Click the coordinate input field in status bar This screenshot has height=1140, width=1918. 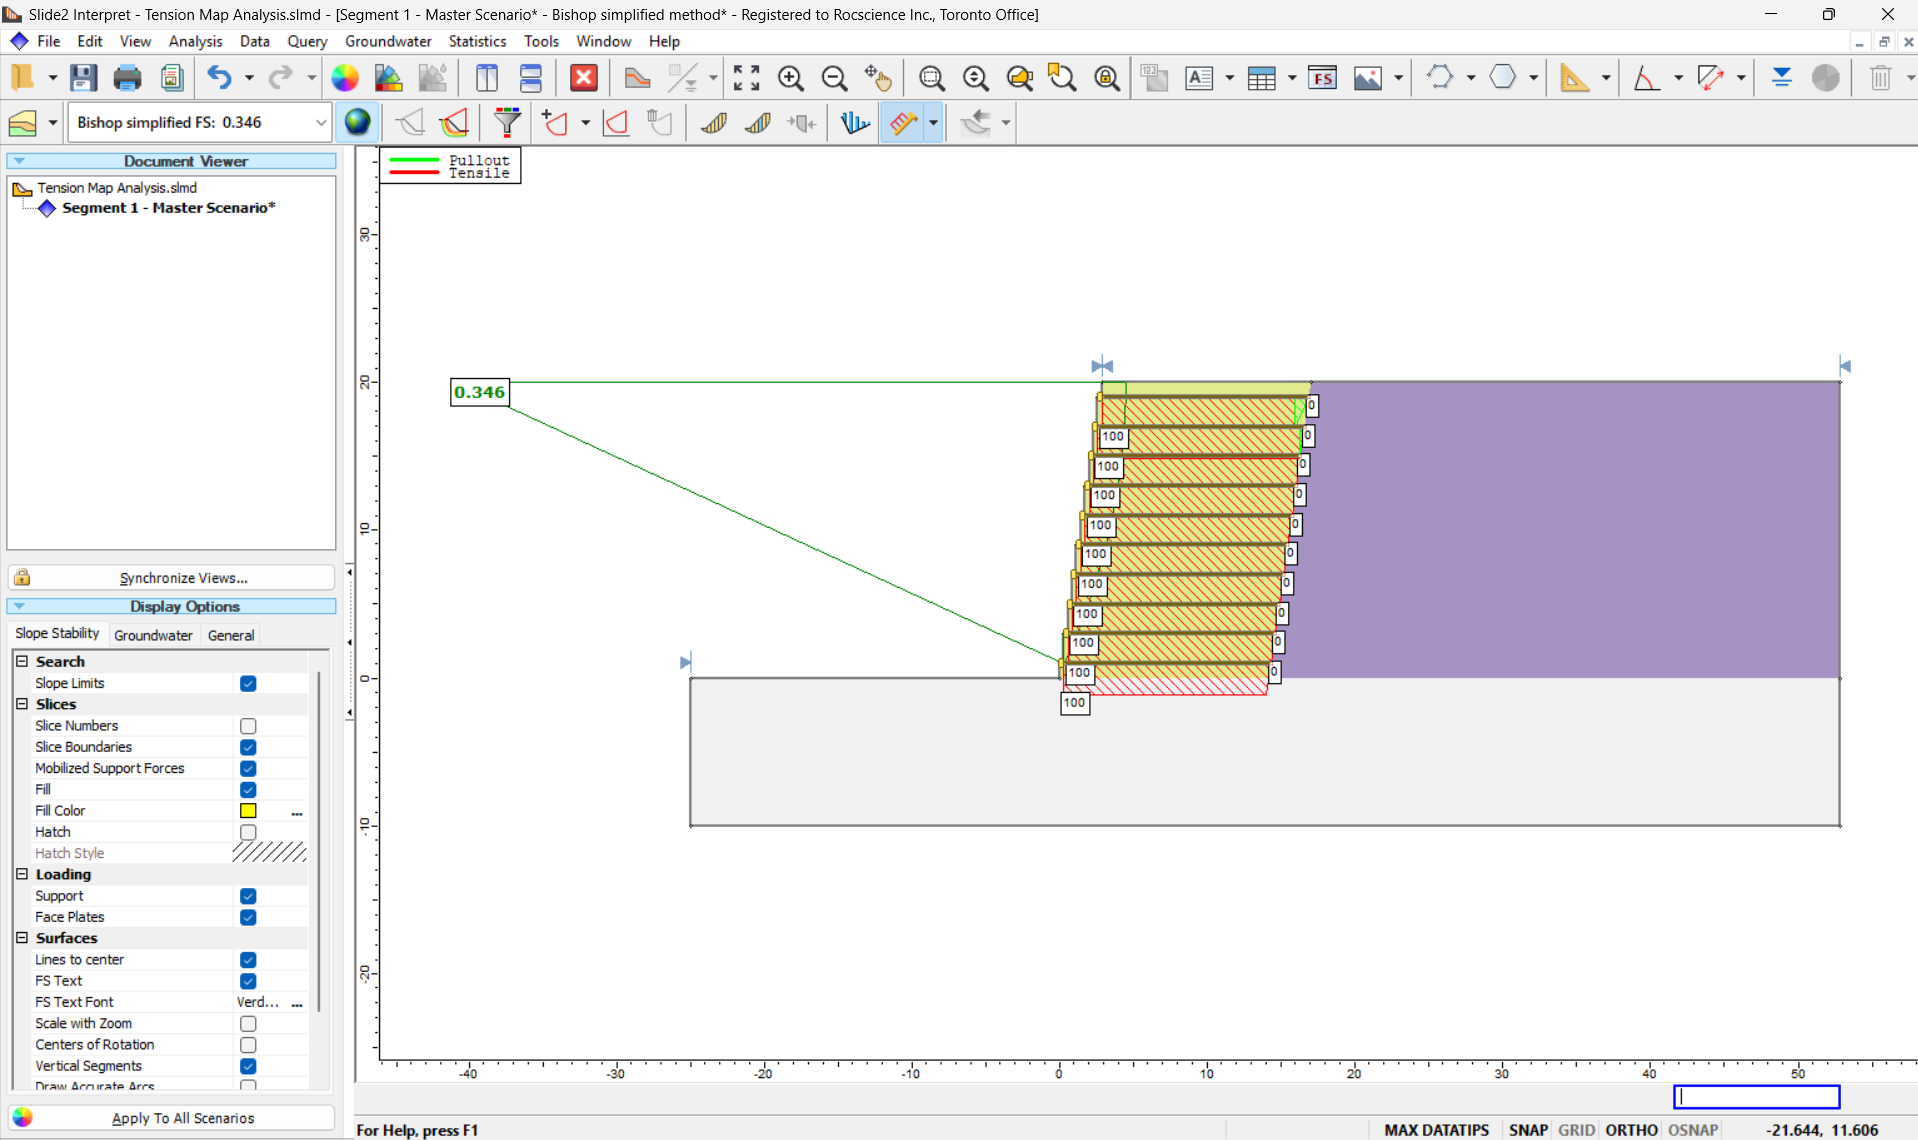1757,1097
